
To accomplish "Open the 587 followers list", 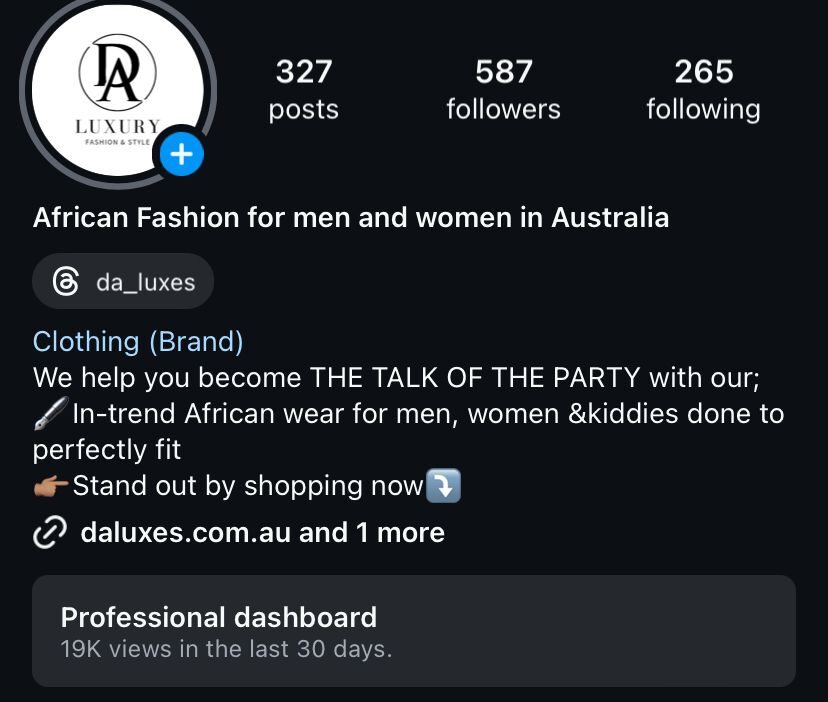I will coord(503,89).
